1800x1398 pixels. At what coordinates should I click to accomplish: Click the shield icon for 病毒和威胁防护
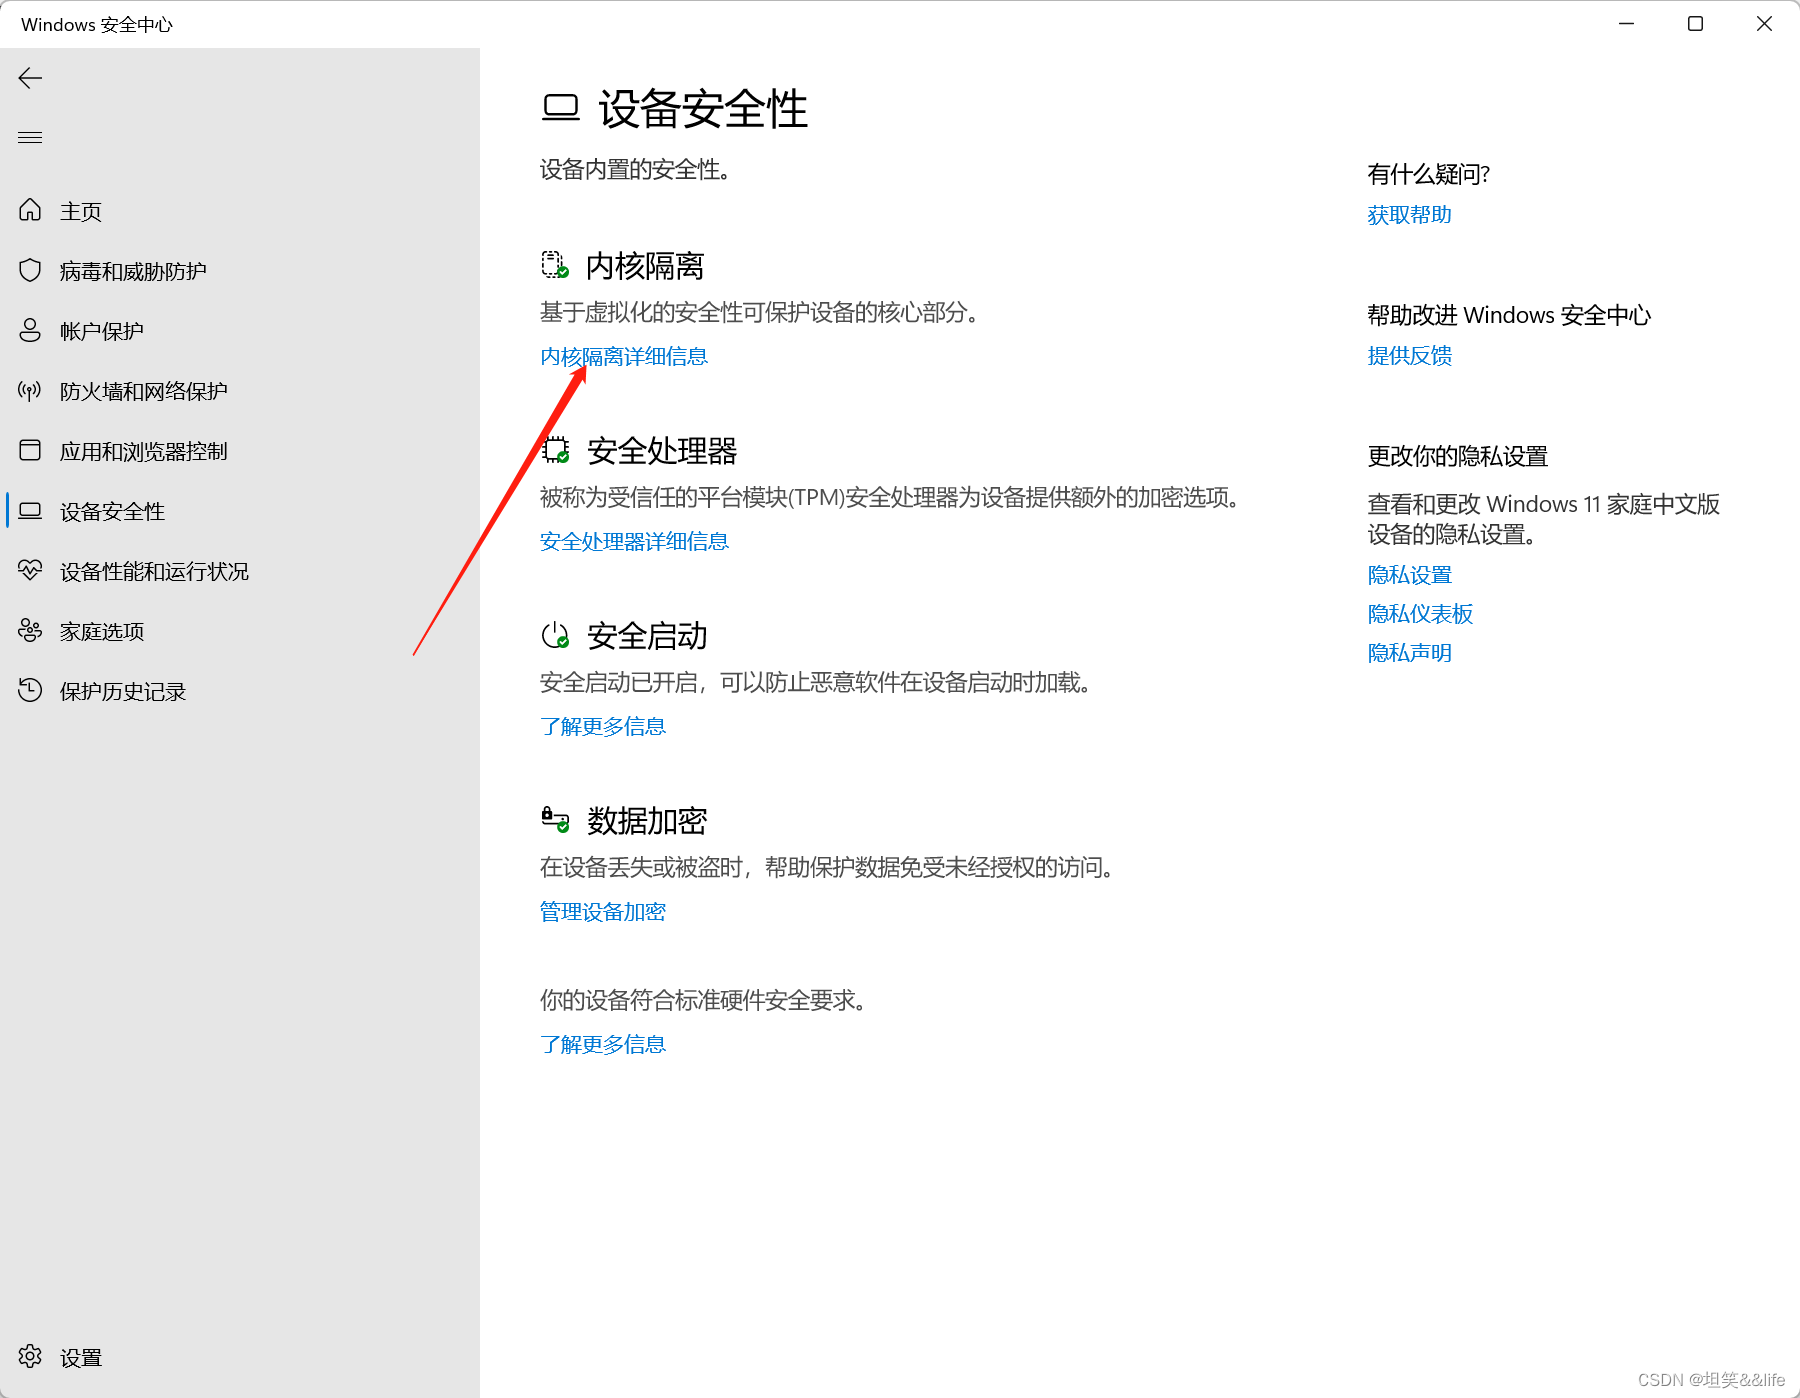30,270
